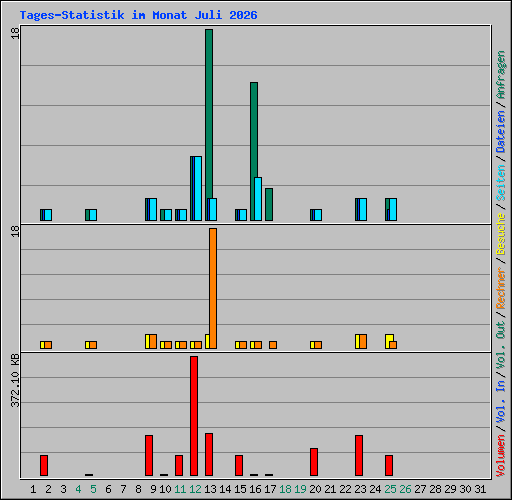Click day label 31 on the x-axis
Image resolution: width=512 pixels, height=500 pixels.
coord(480,489)
